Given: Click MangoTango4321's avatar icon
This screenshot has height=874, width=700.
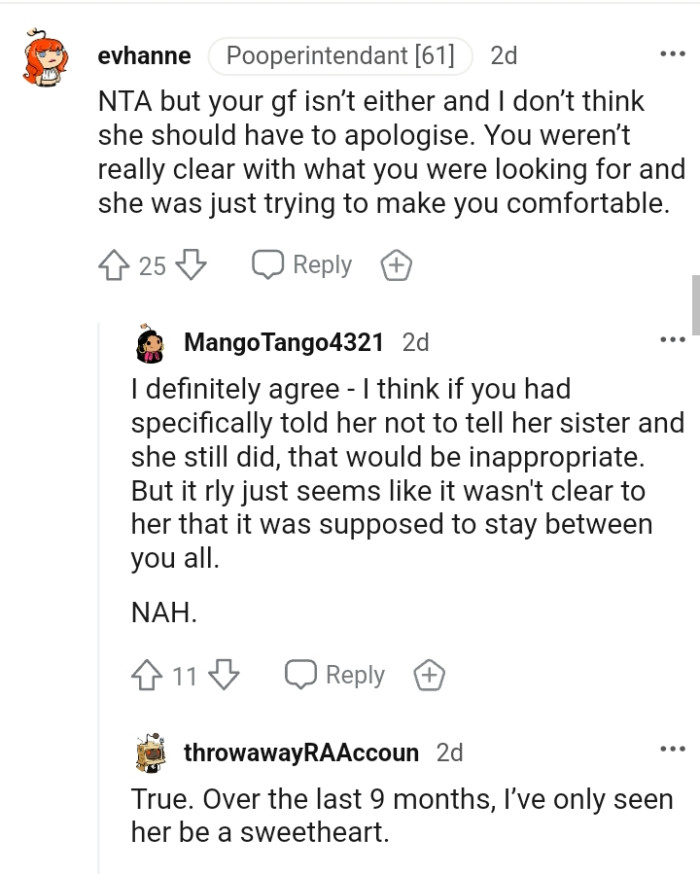Looking at the screenshot, I should click(x=151, y=343).
